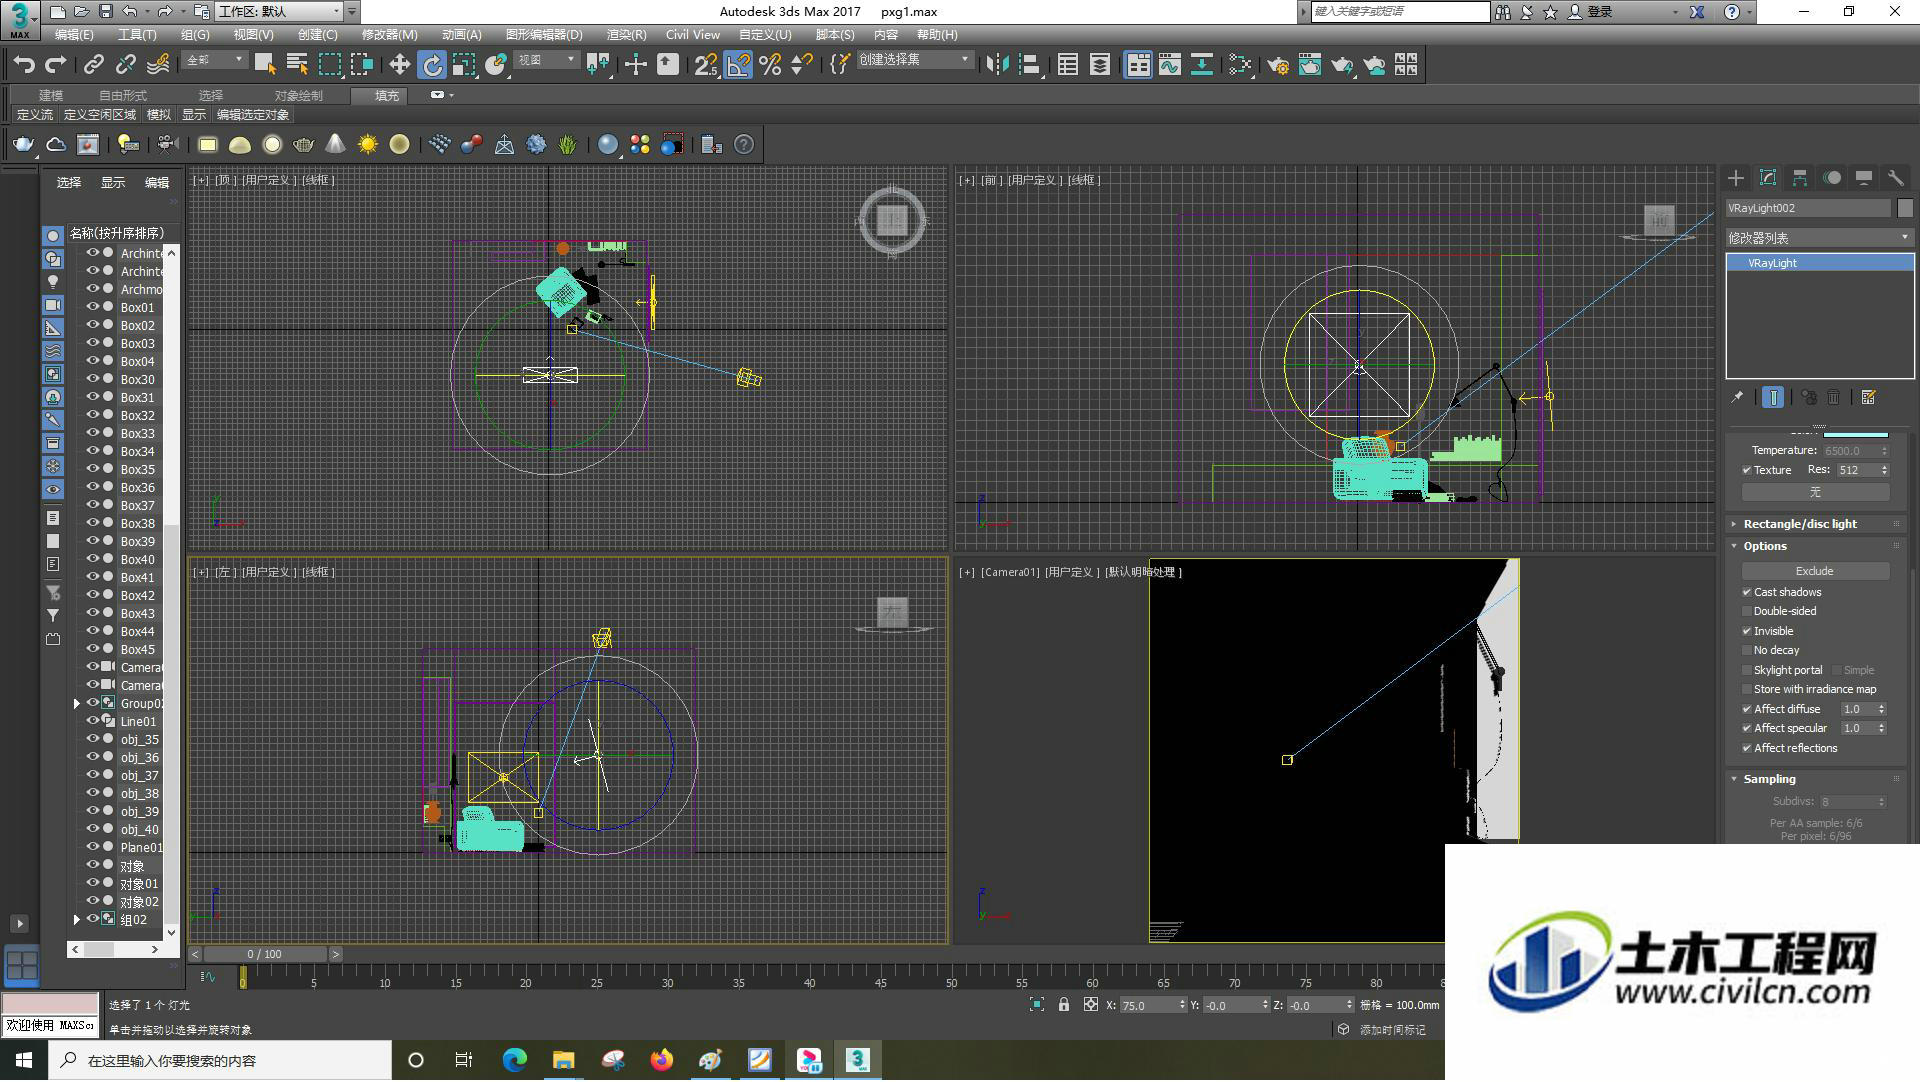Expand the 组02 tree item
This screenshot has width=1920, height=1082.
77,920
